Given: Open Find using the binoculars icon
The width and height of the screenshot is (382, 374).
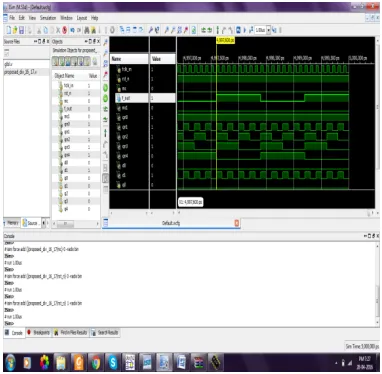Looking at the screenshot, I should click(86, 30).
